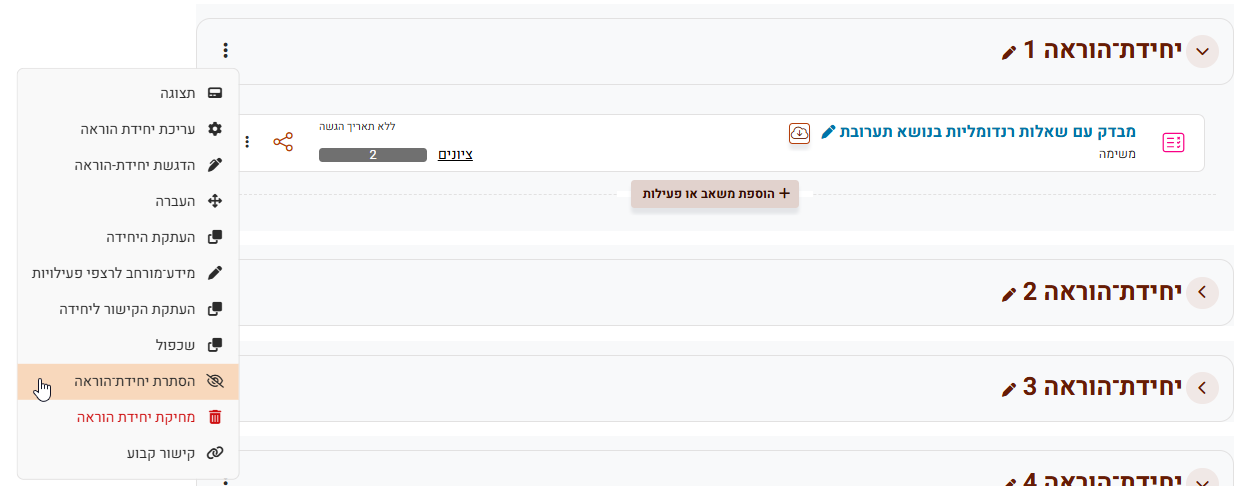
Task: Open the three-dot menu of יחידת-הוראה 1
Action: [226, 50]
